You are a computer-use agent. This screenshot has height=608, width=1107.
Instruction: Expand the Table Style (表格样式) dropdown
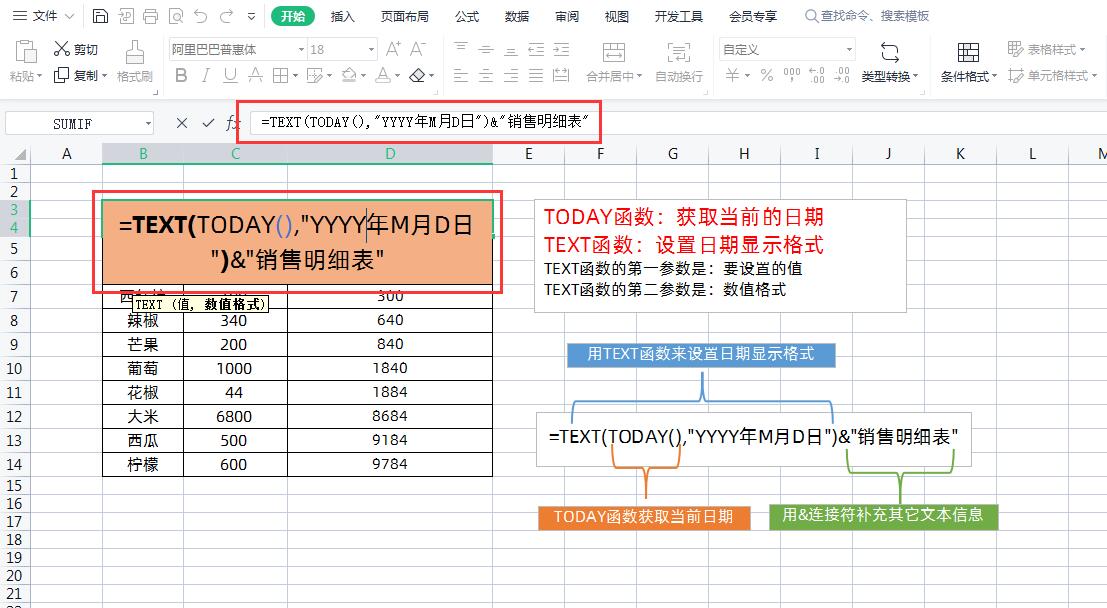point(1083,49)
